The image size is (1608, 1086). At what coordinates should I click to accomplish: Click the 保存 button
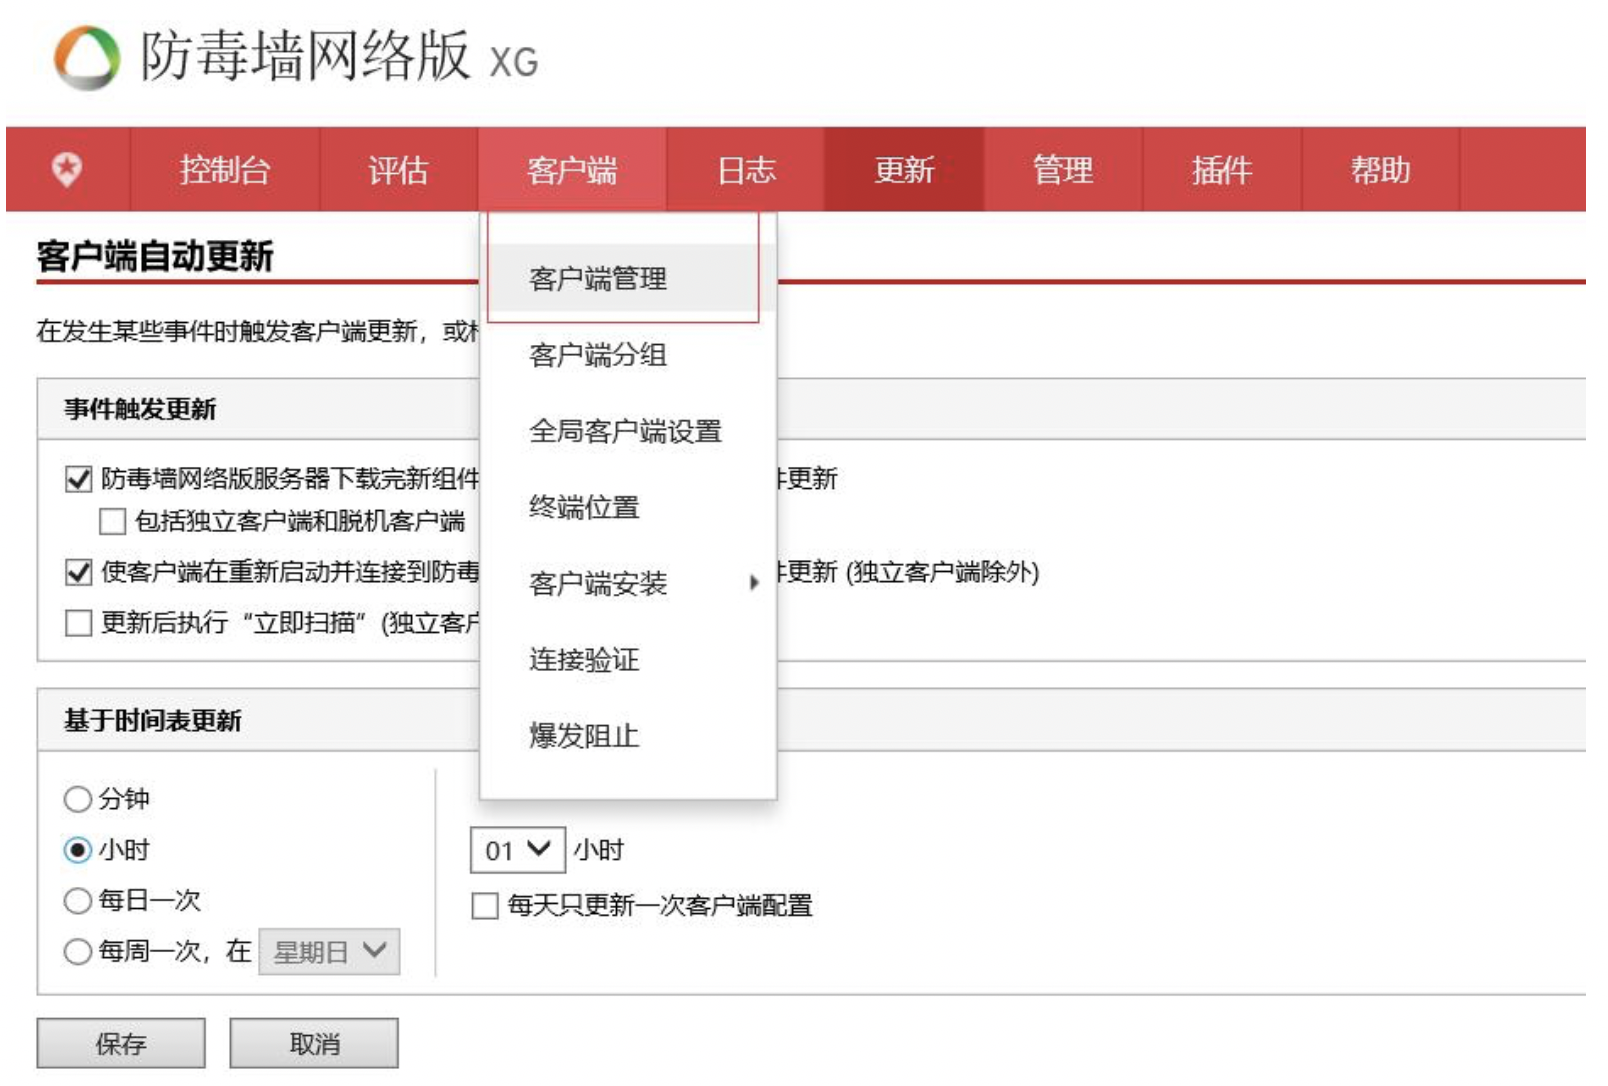[x=121, y=1043]
